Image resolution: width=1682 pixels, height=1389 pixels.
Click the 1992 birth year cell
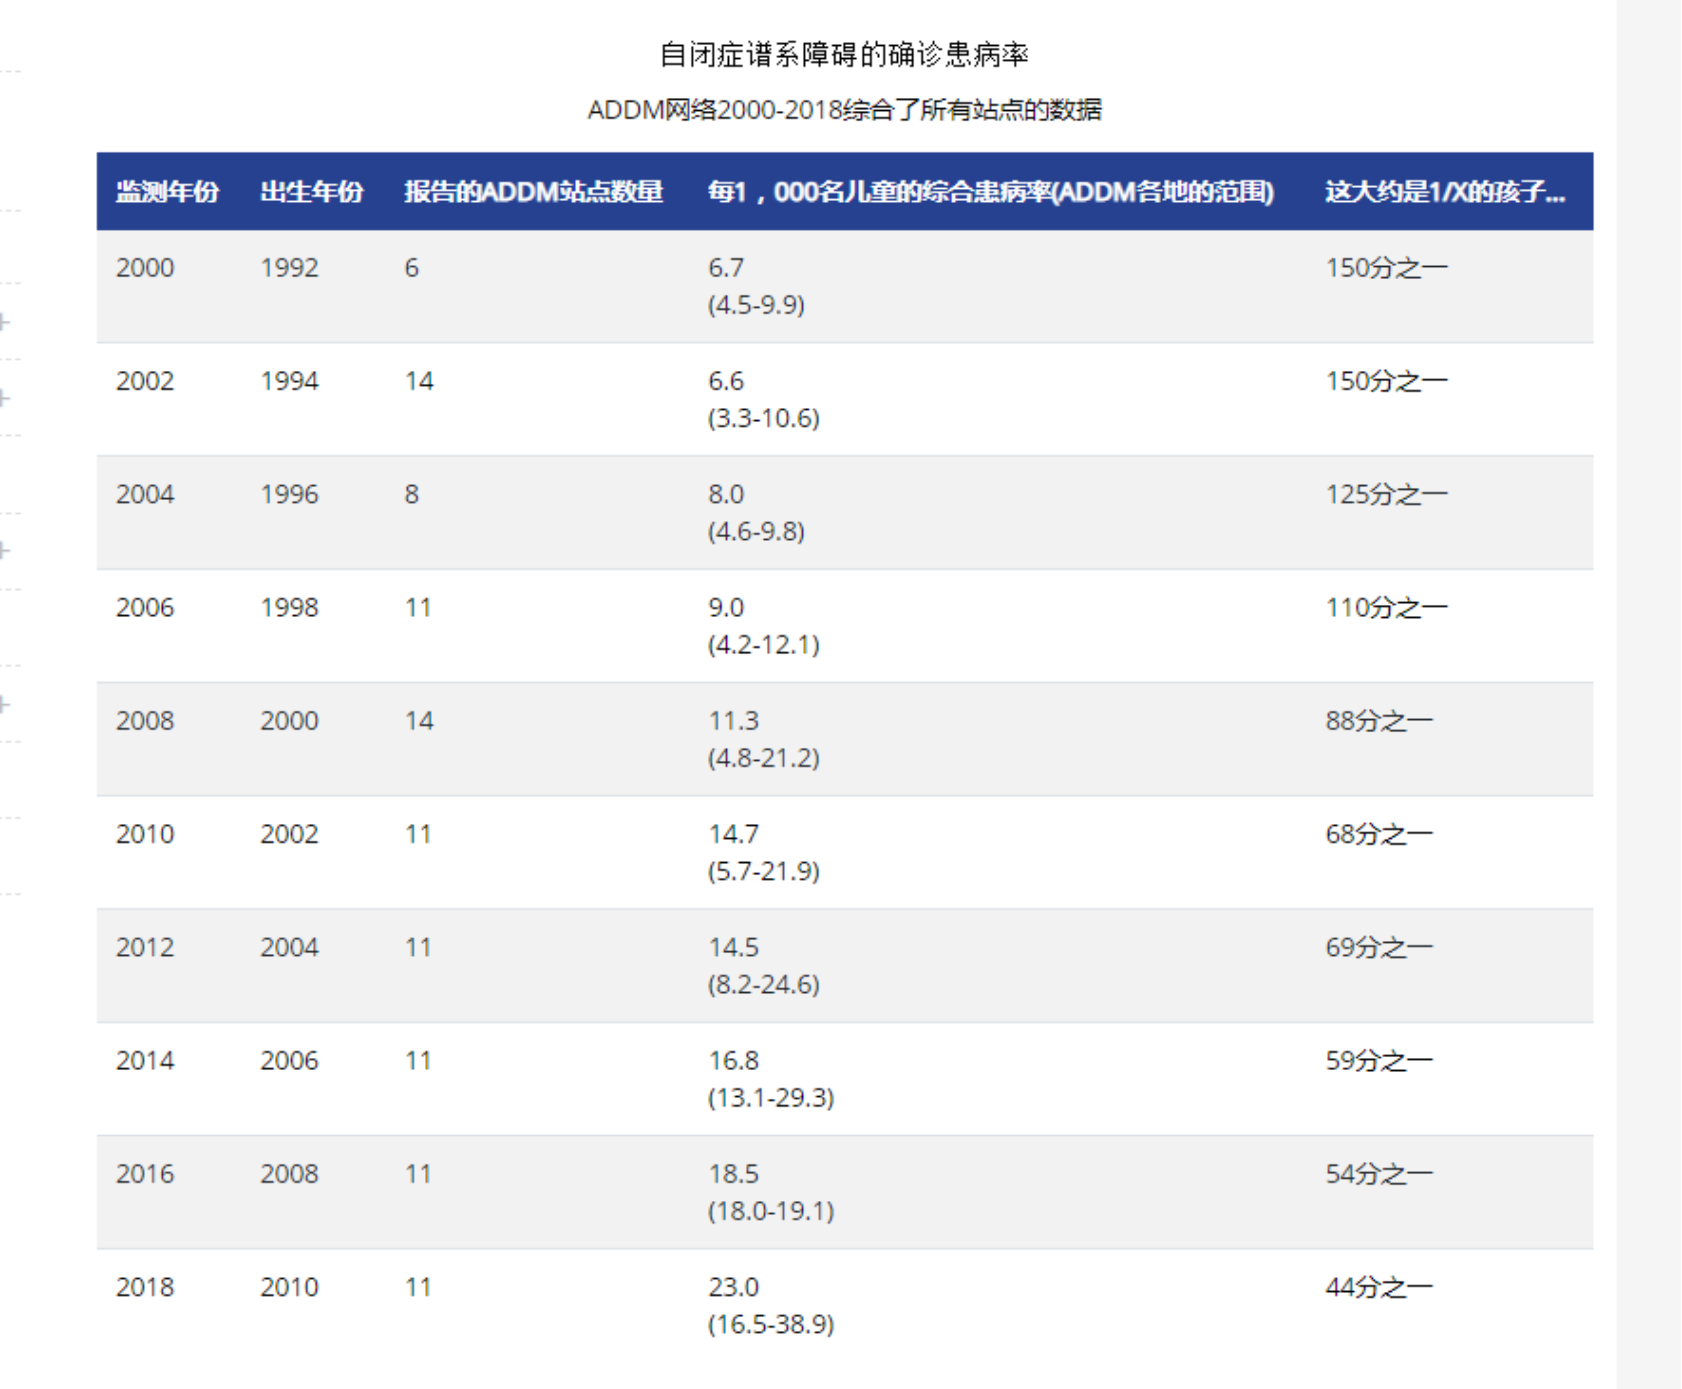289,268
